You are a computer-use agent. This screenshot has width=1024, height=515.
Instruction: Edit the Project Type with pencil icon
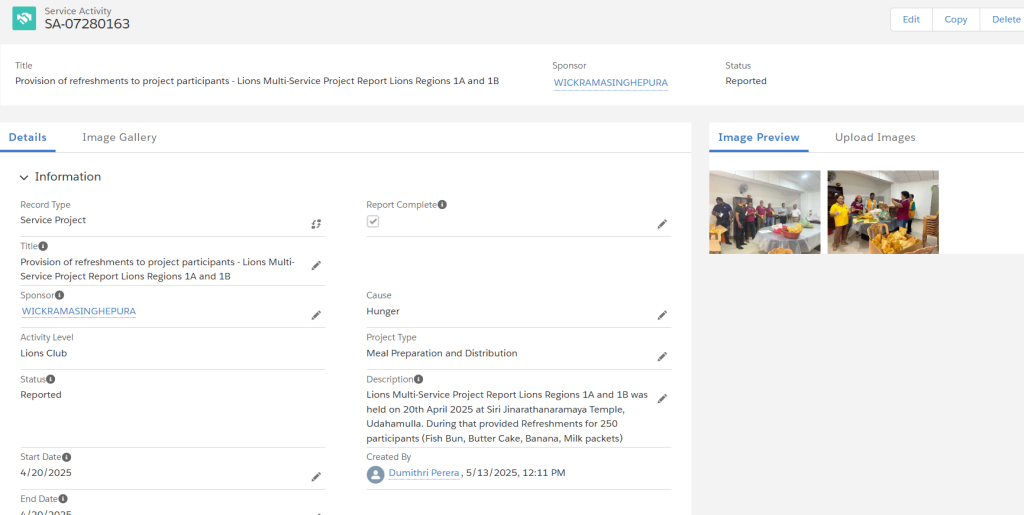pos(662,356)
